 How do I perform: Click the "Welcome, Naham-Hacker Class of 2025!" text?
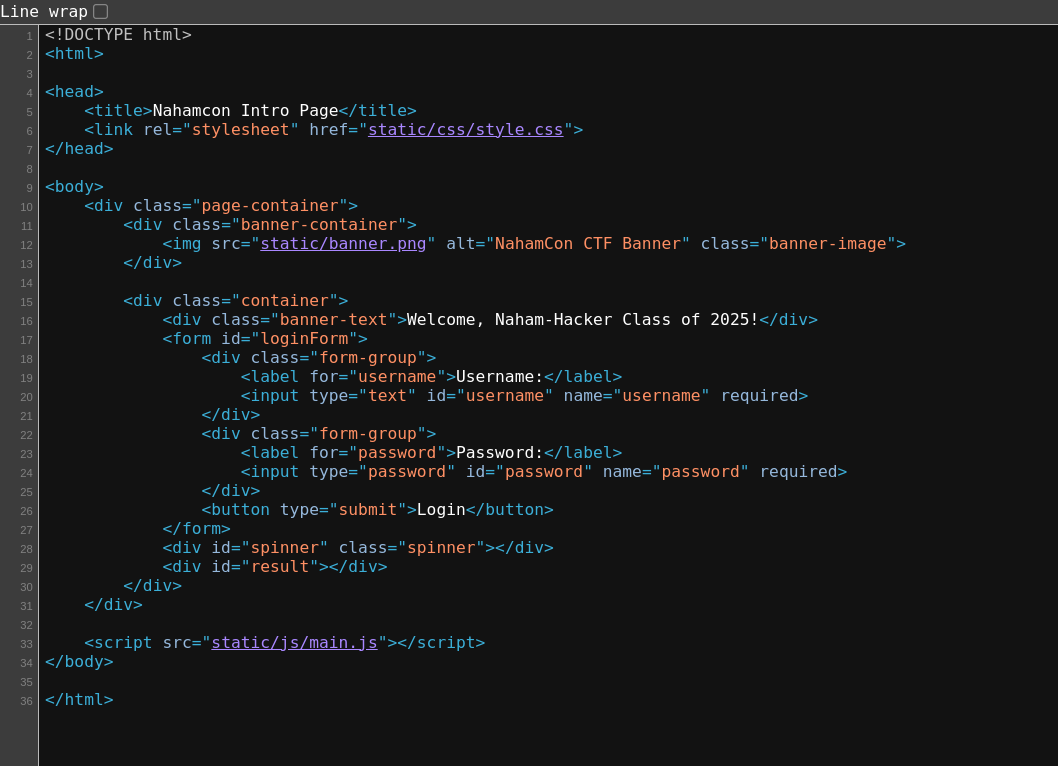tap(582, 320)
